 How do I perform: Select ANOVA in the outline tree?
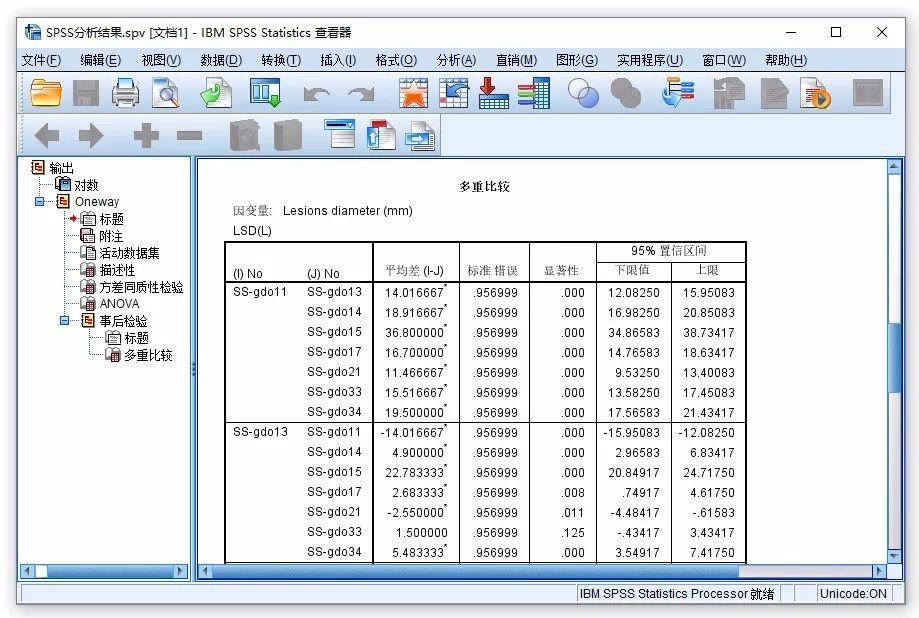pyautogui.click(x=119, y=304)
